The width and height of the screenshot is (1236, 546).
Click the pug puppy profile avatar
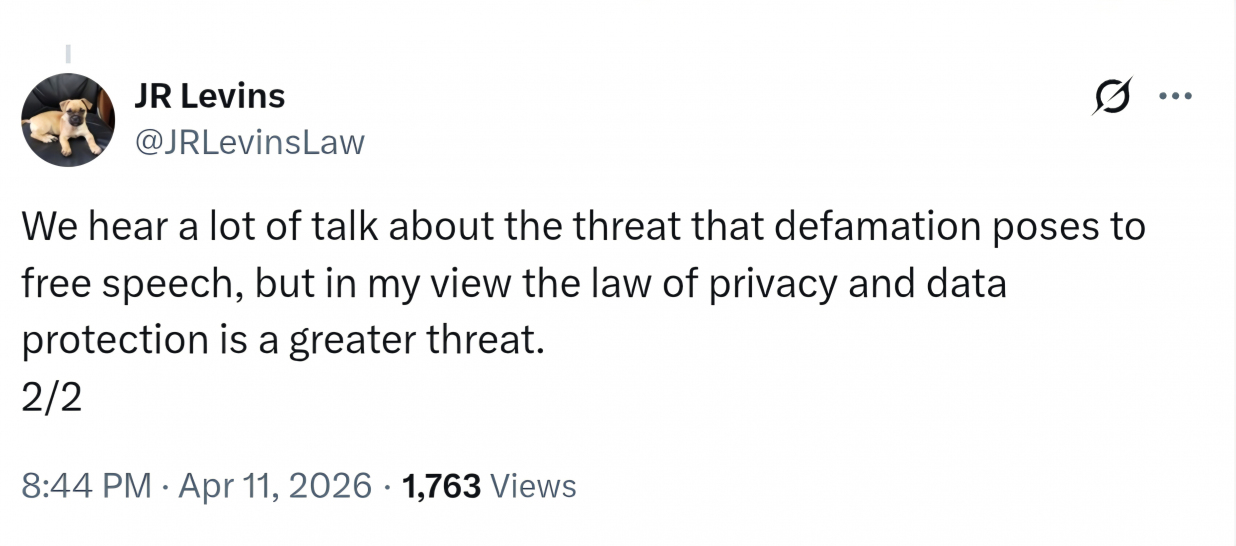pyautogui.click(x=68, y=121)
